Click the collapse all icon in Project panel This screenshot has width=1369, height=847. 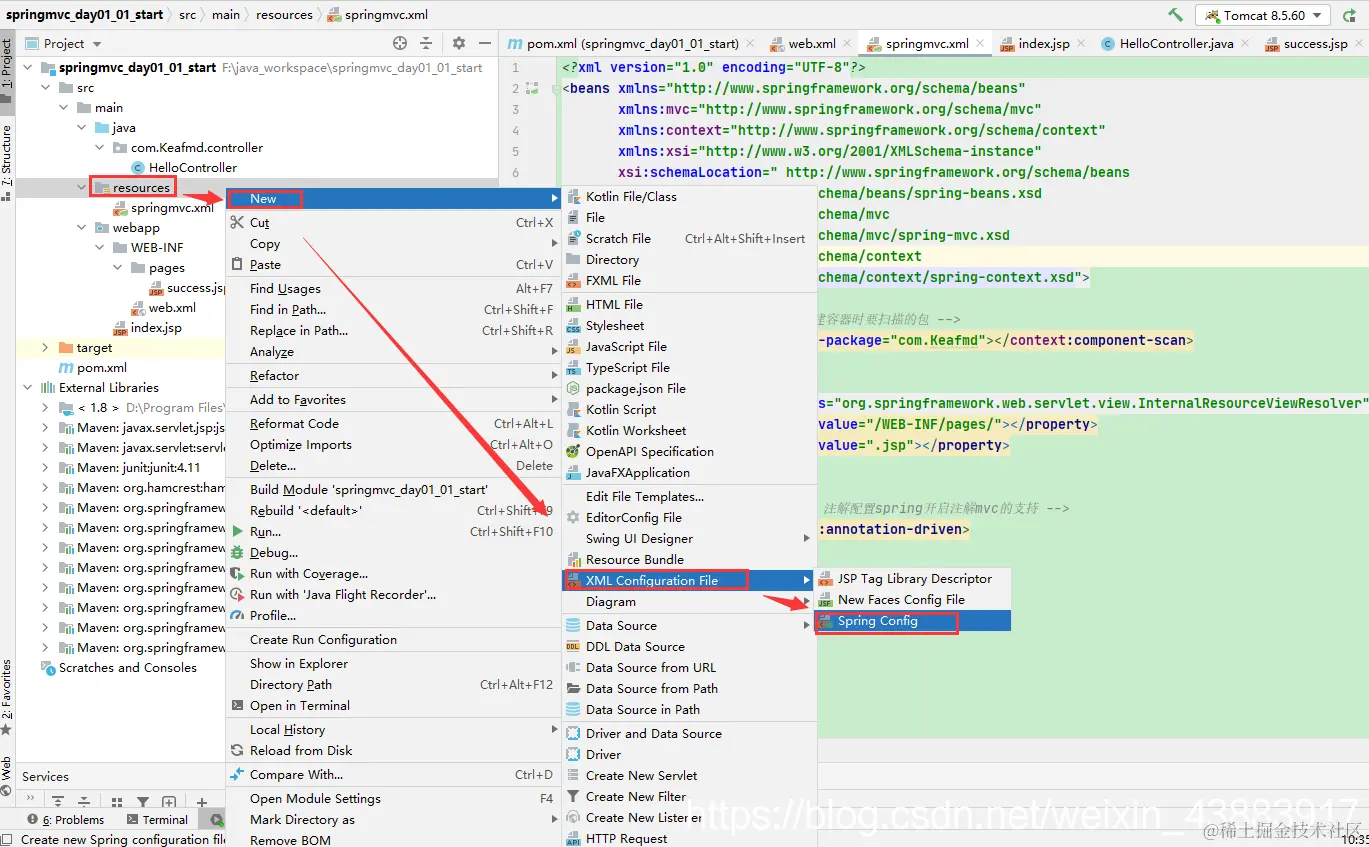pos(426,43)
